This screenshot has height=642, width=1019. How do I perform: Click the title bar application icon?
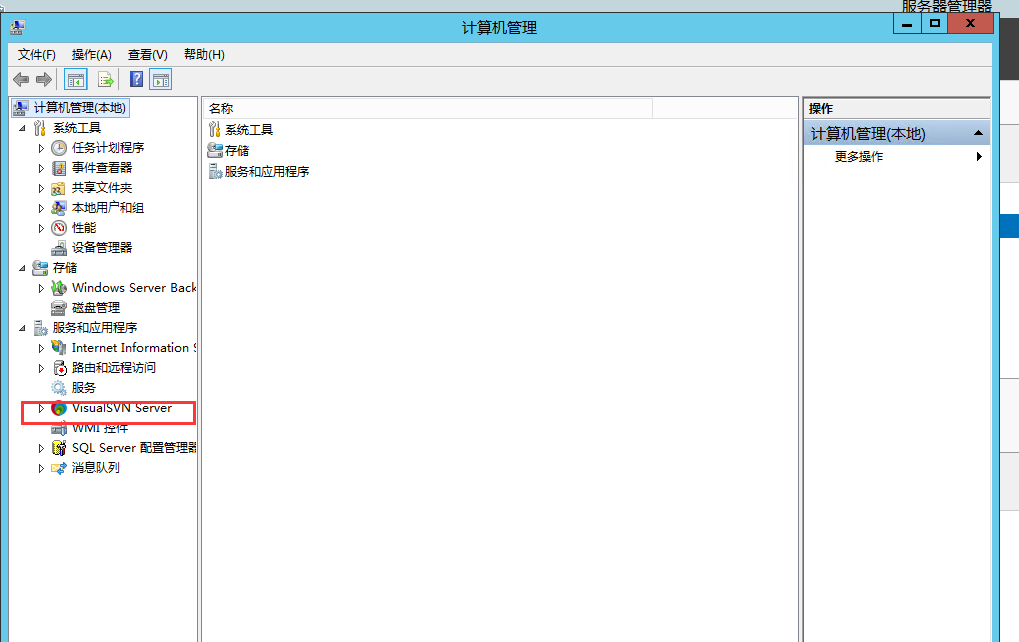18,27
